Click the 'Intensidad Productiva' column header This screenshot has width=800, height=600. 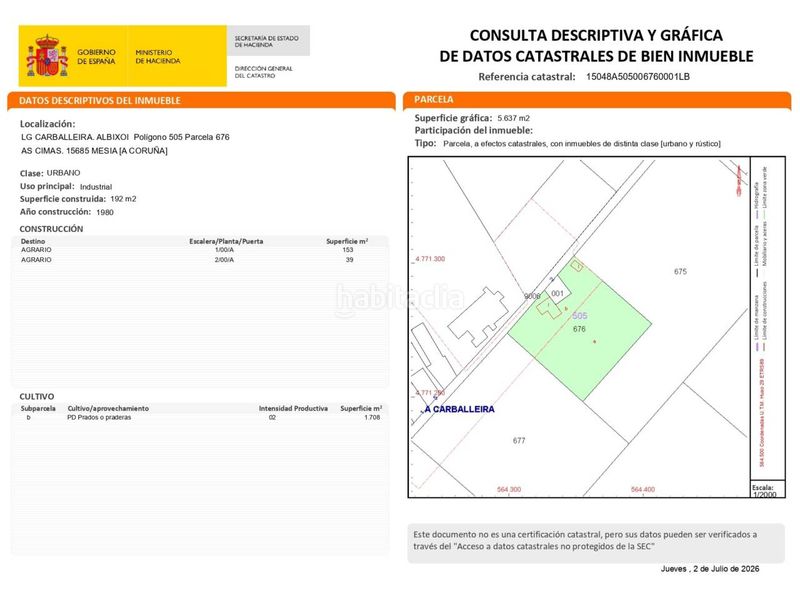click(x=293, y=409)
